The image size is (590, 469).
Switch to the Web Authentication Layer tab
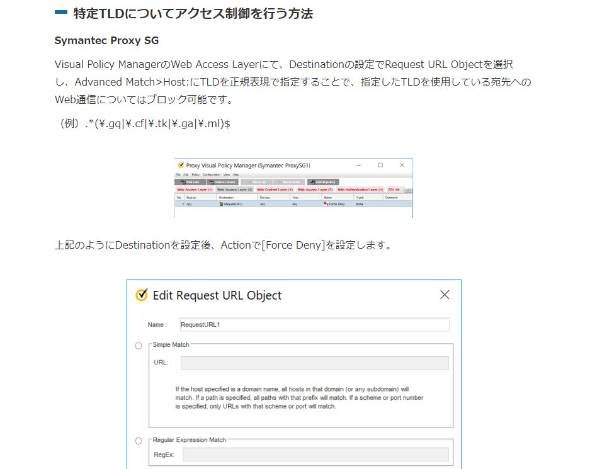tap(360, 190)
